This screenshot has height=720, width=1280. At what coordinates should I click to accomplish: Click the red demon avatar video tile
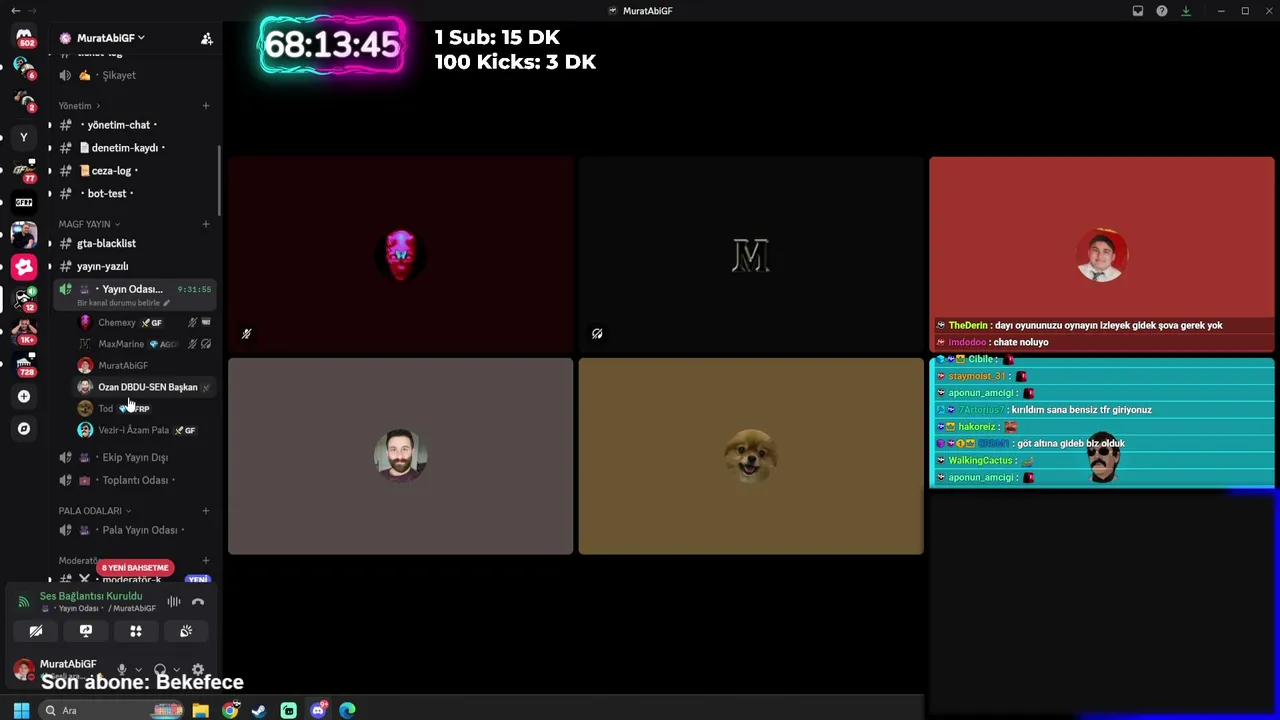400,255
